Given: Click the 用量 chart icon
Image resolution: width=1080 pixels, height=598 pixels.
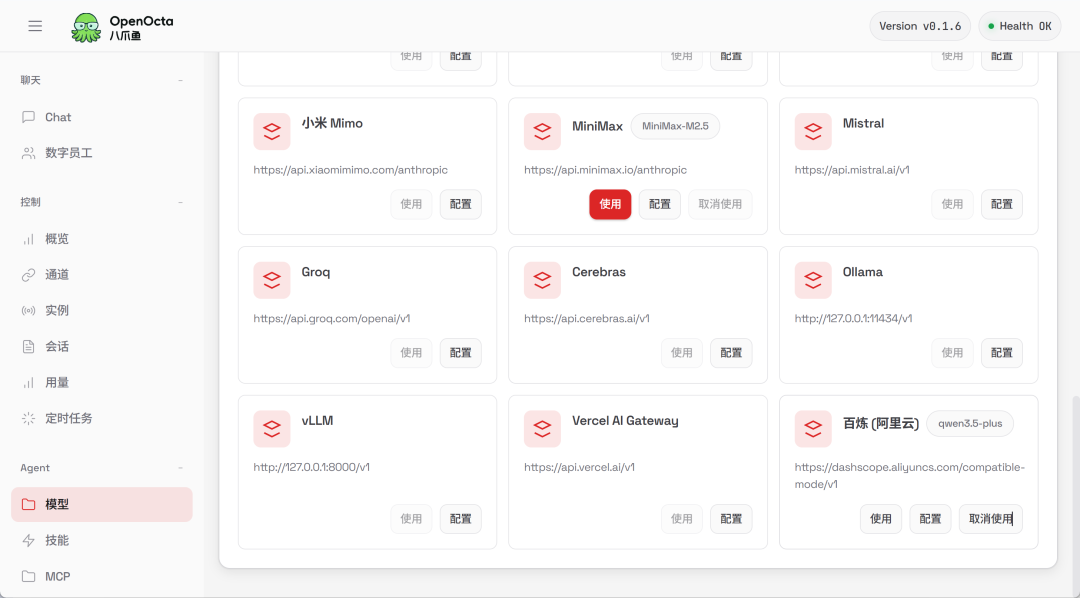Looking at the screenshot, I should (x=28, y=382).
